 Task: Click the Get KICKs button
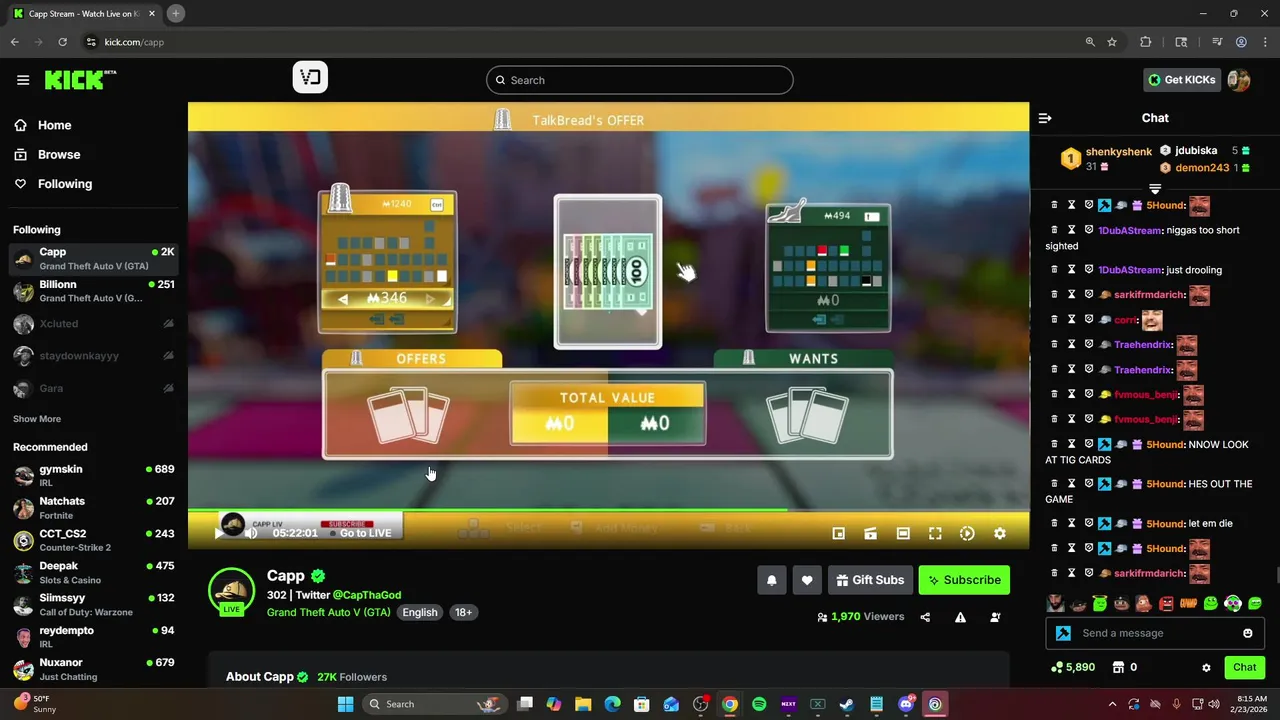pos(1182,80)
